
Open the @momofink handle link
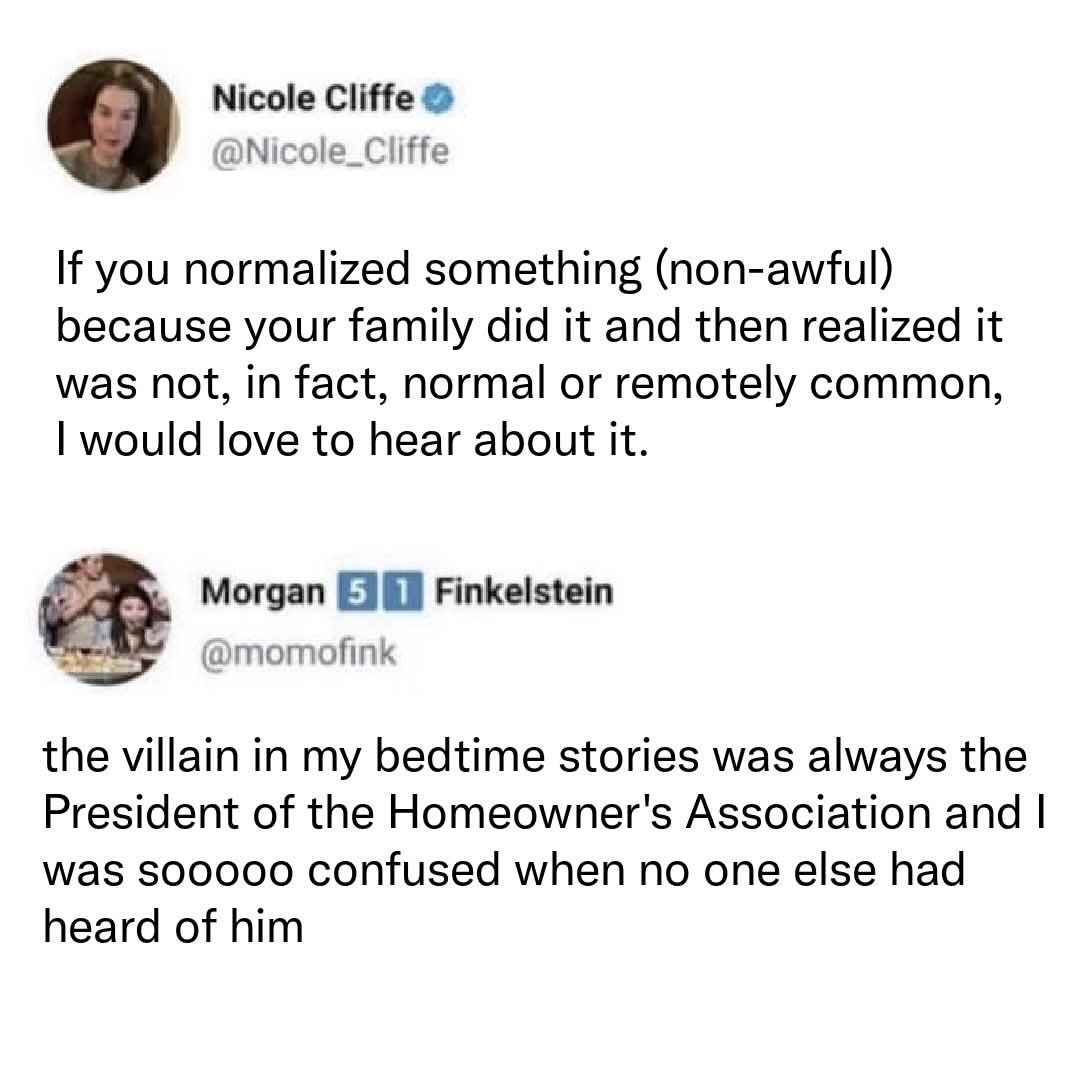(300, 655)
